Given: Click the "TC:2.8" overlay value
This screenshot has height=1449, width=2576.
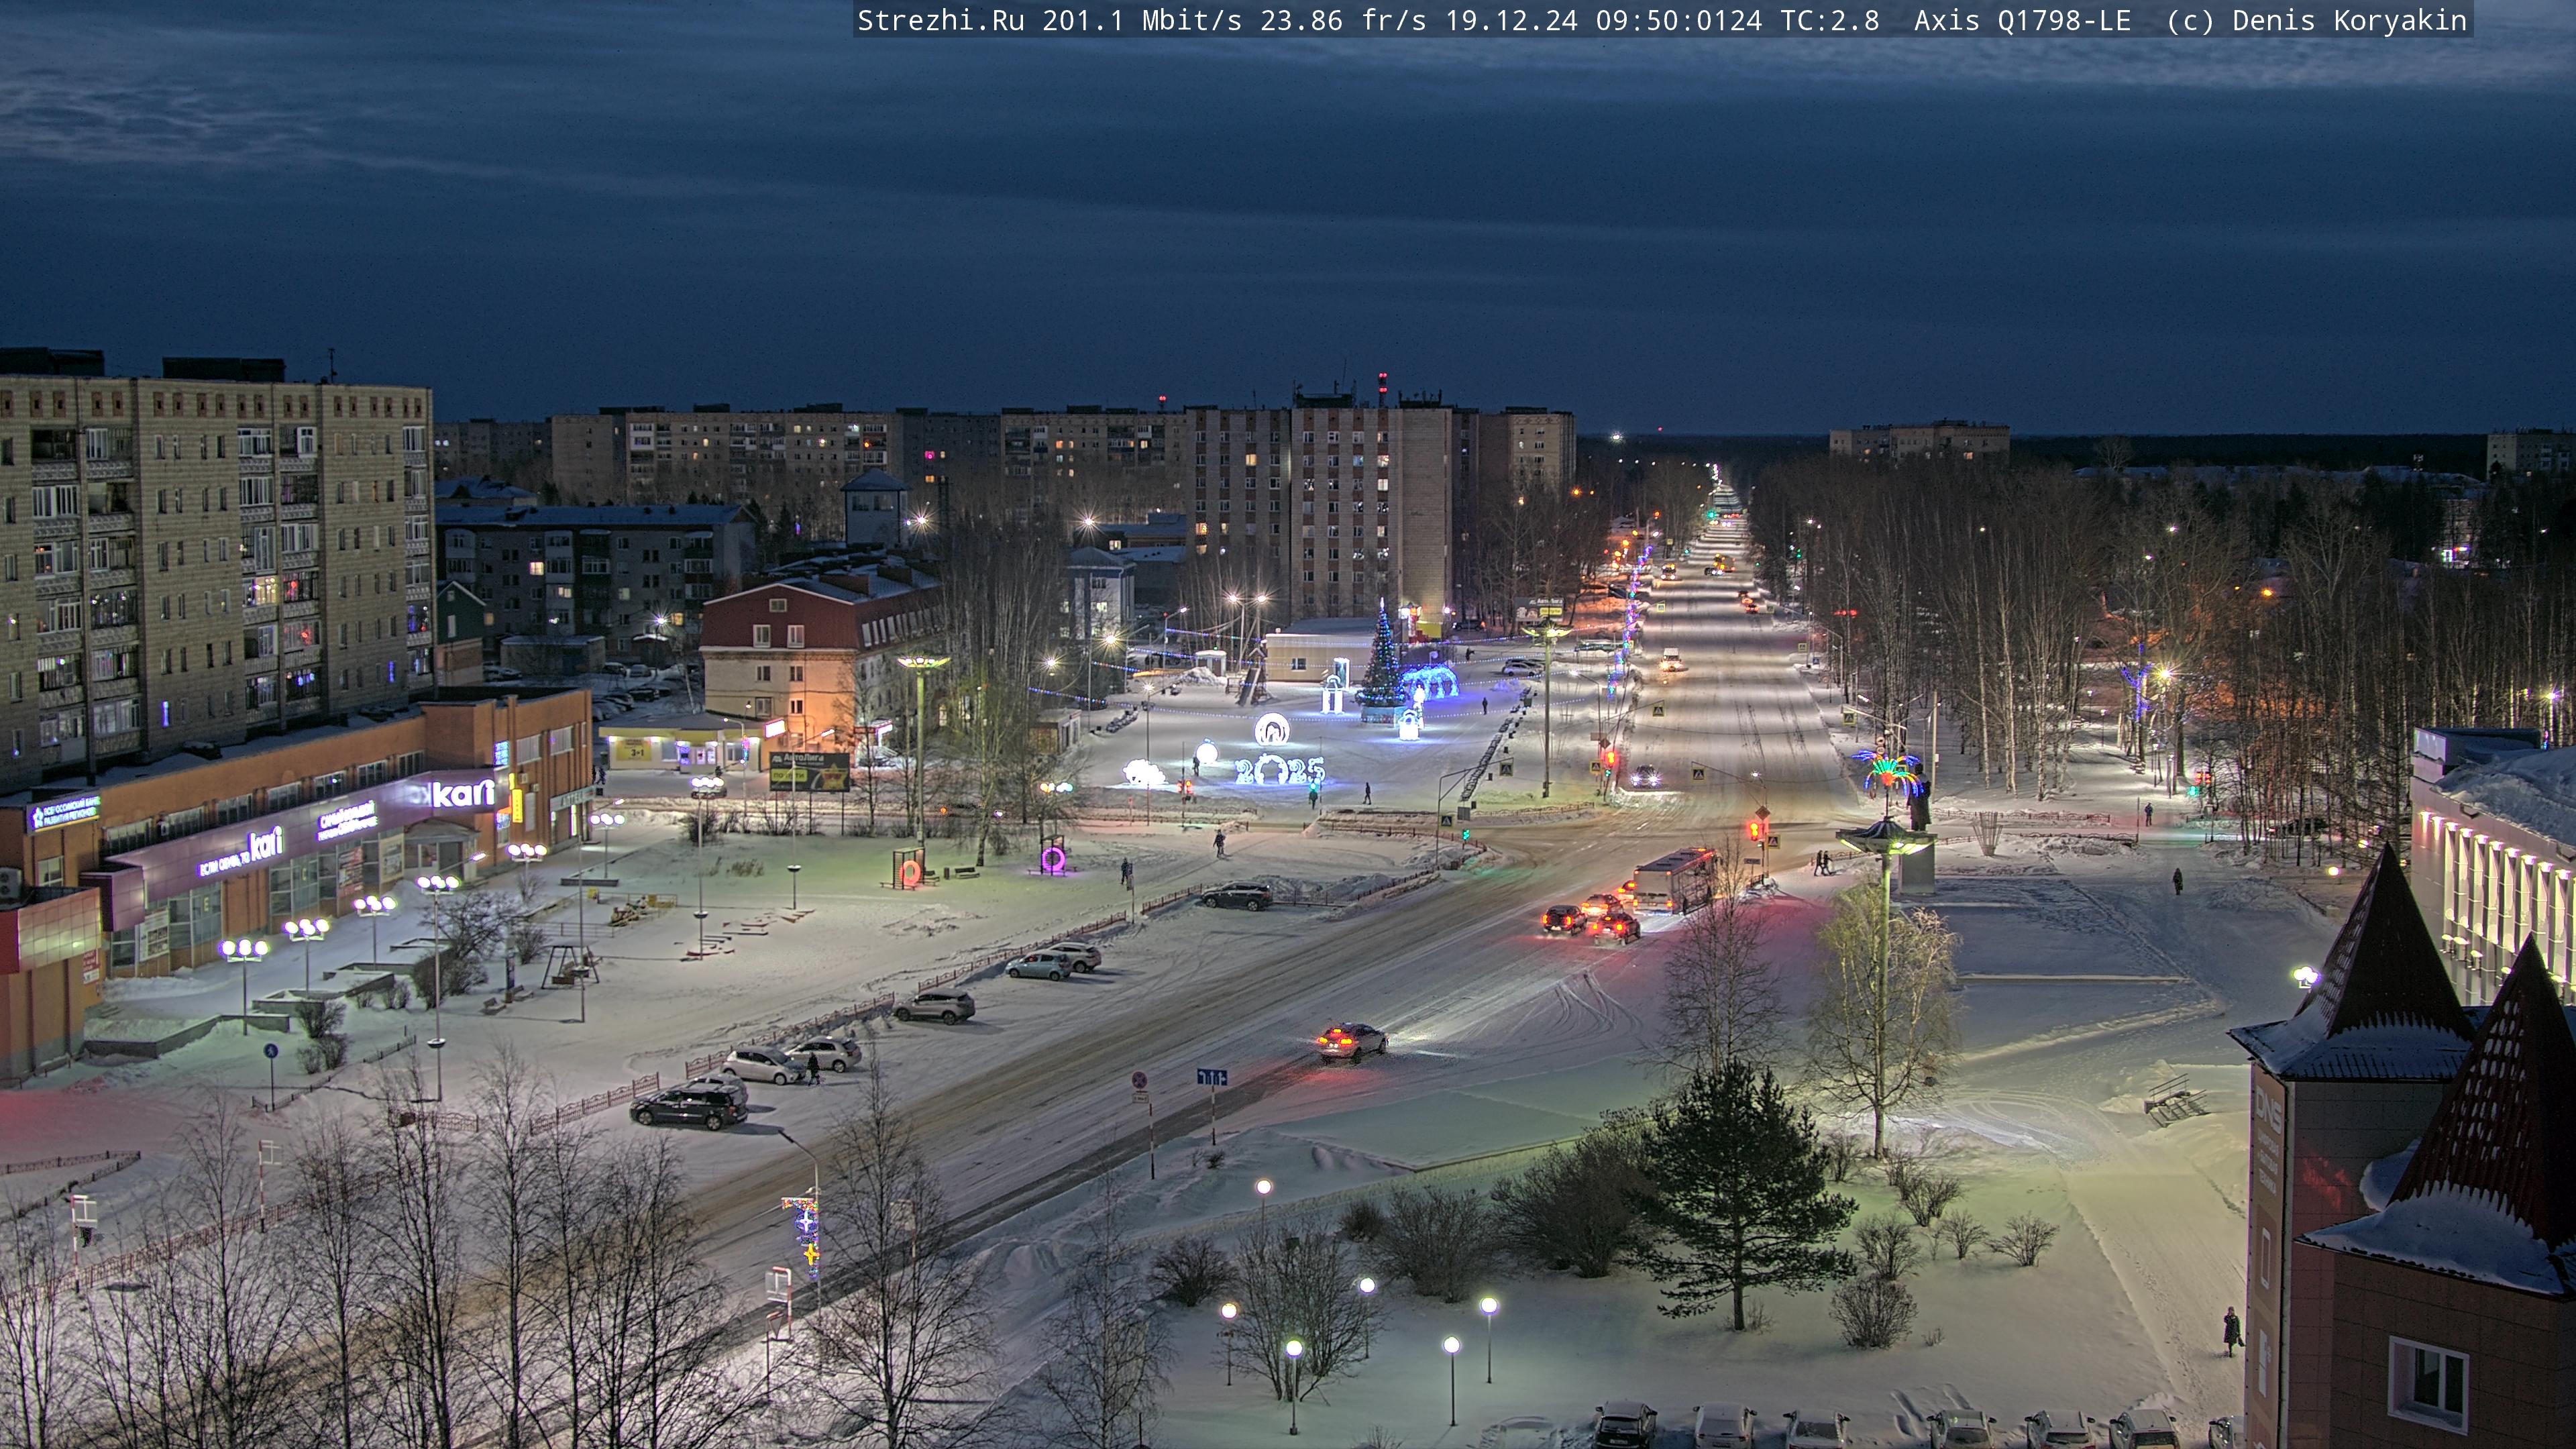Looking at the screenshot, I should [1830, 20].
